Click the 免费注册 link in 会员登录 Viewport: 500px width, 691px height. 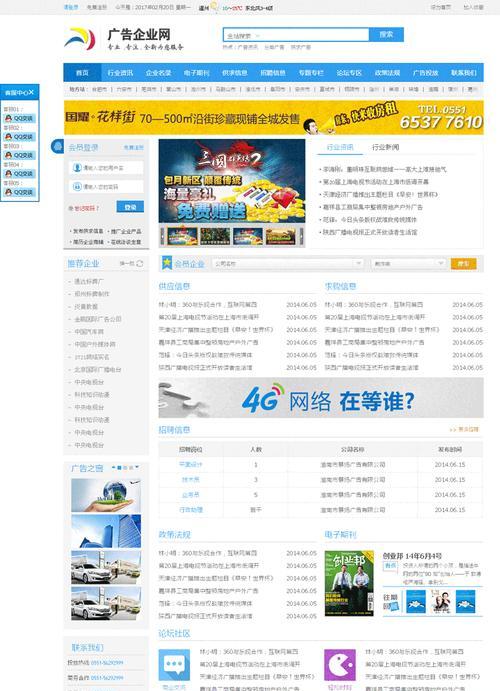[x=133, y=148]
